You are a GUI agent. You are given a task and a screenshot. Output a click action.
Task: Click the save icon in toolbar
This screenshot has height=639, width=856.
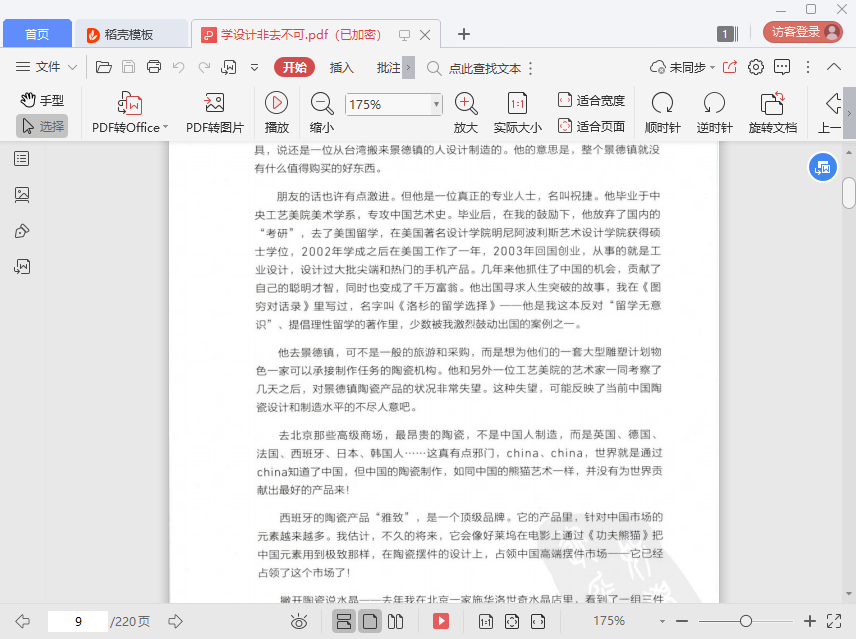(128, 67)
